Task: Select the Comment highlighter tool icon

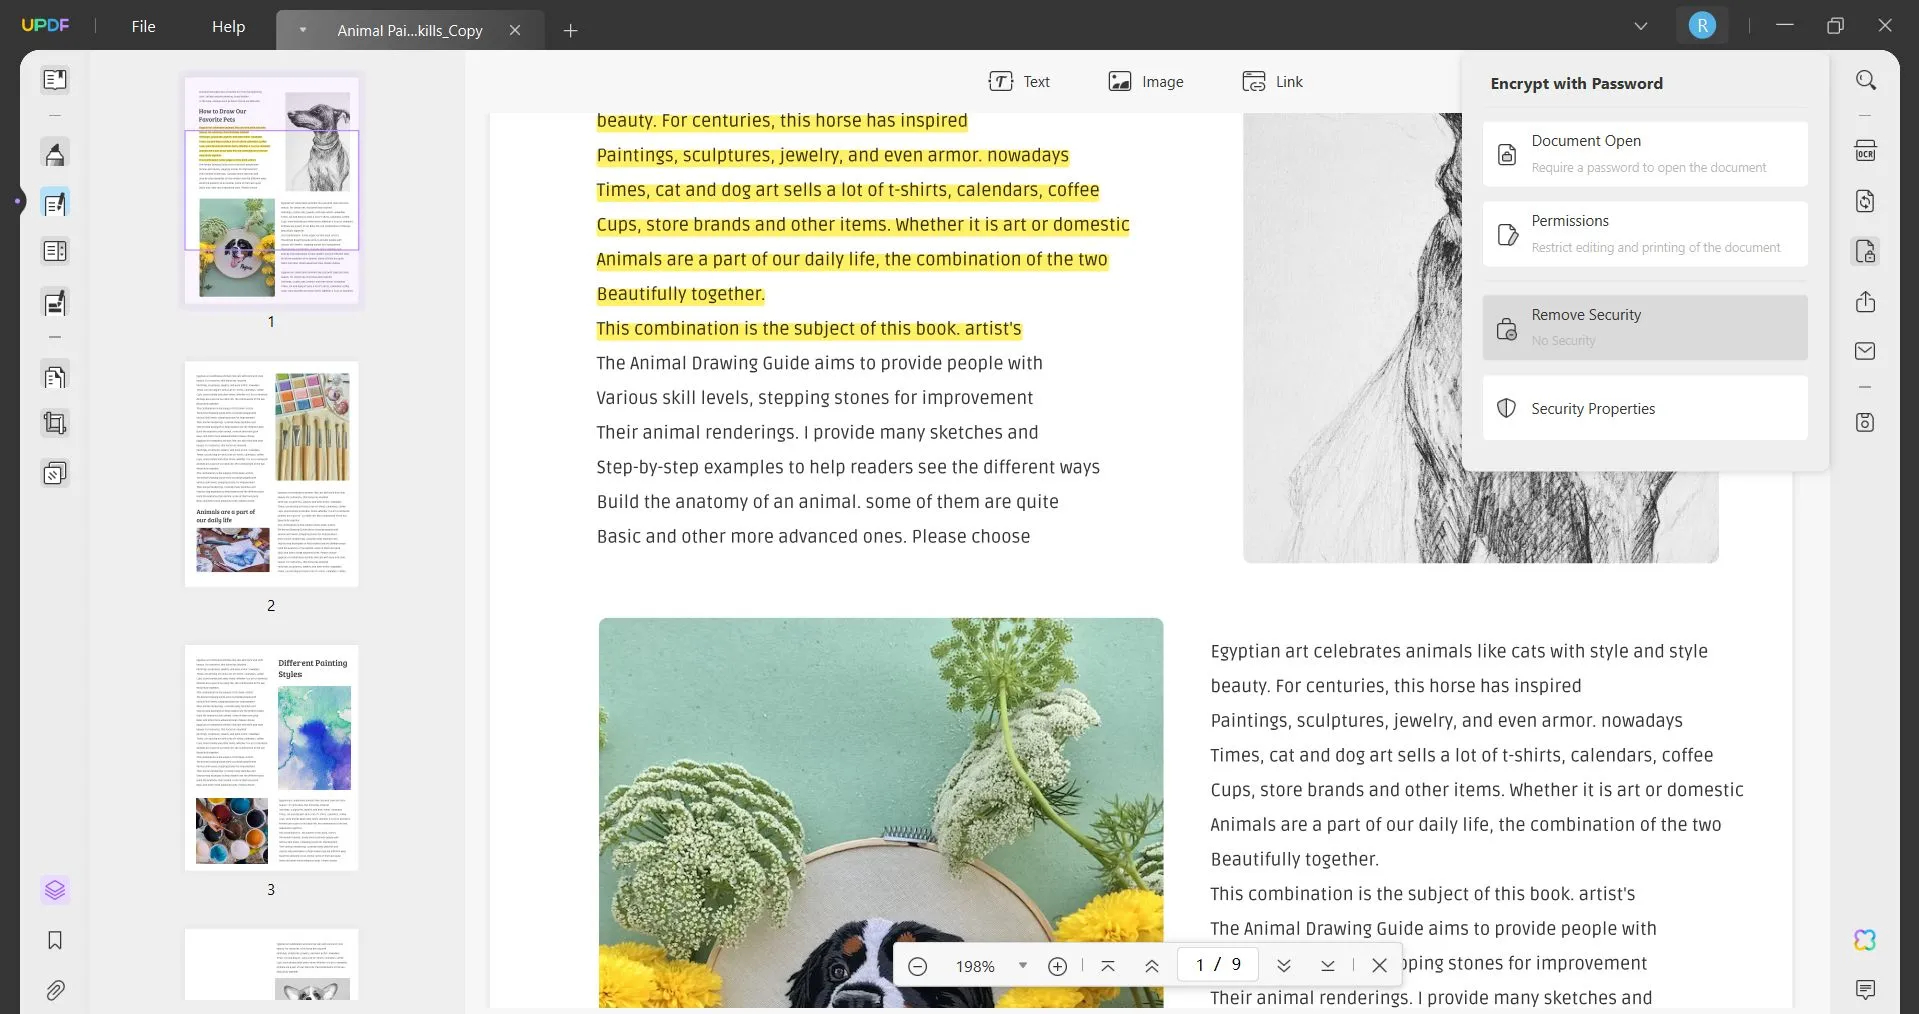Action: tap(55, 154)
